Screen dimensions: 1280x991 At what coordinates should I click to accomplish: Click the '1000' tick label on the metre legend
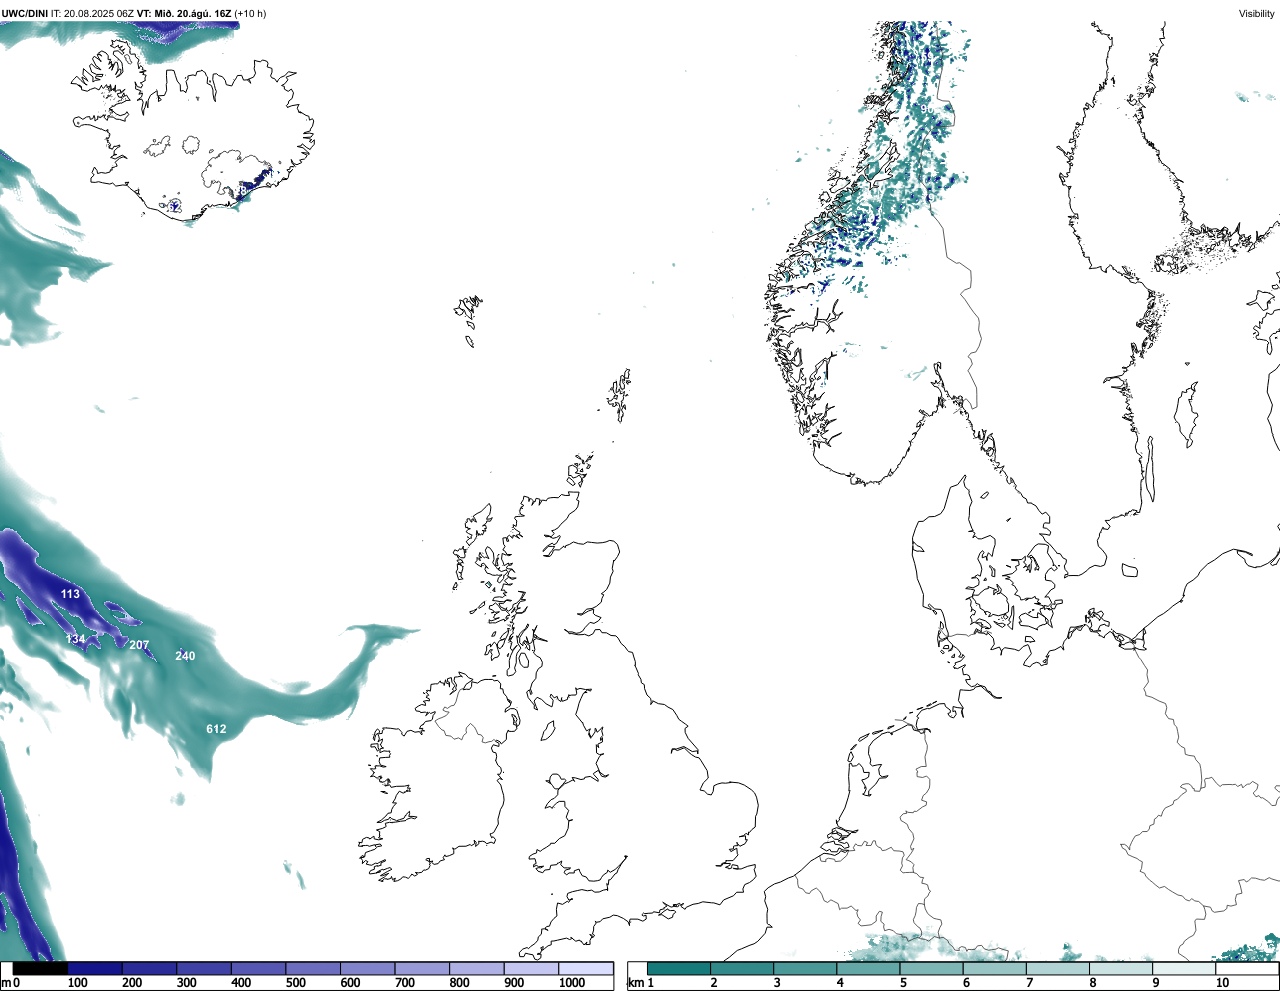click(572, 983)
